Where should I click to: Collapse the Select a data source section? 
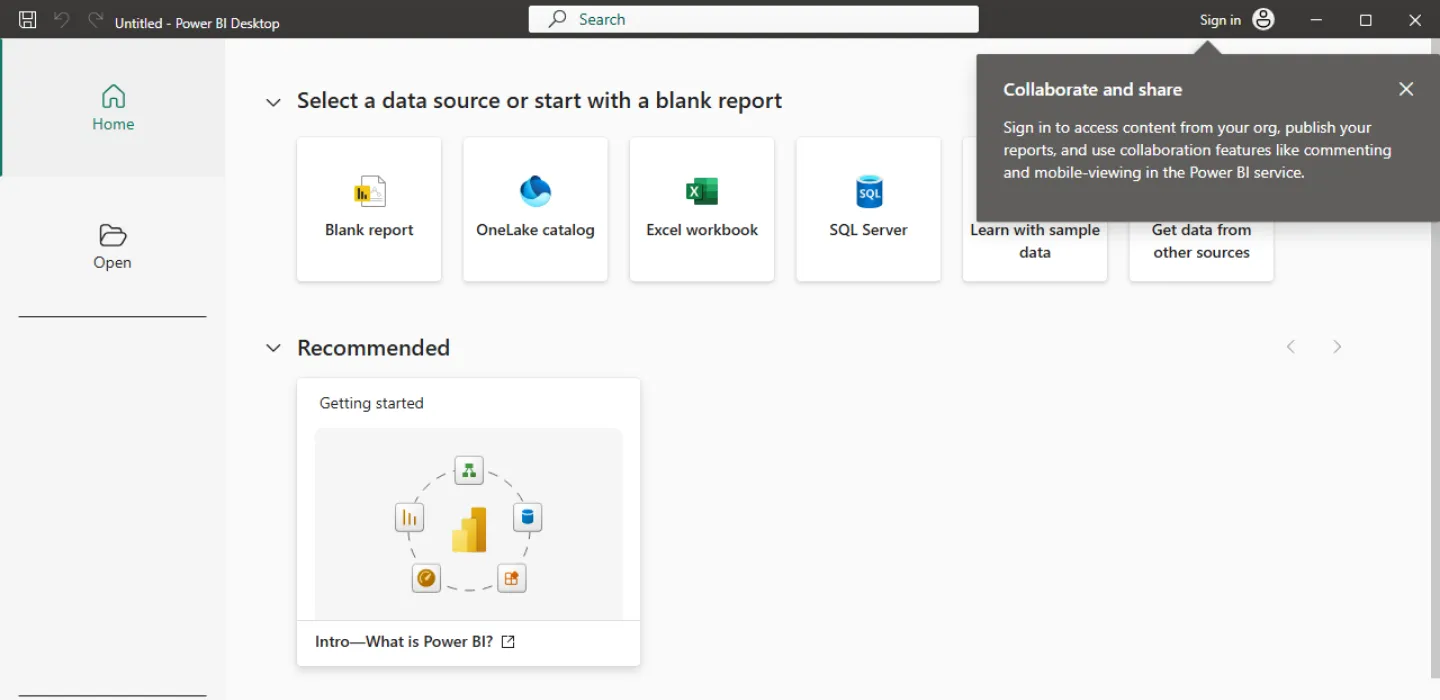click(273, 102)
